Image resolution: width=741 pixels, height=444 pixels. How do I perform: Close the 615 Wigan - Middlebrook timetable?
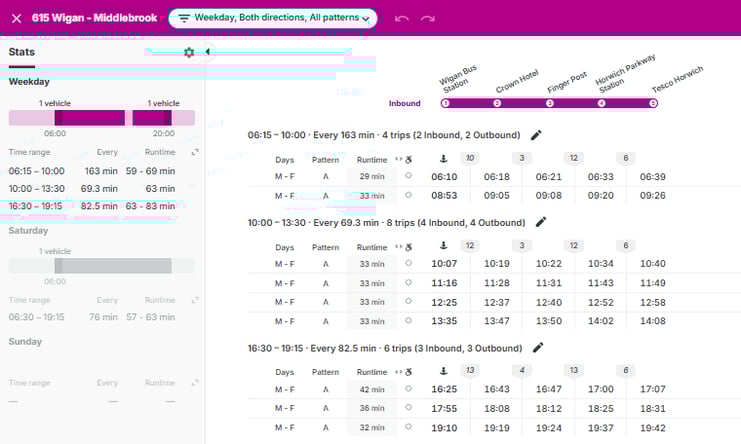pos(16,18)
